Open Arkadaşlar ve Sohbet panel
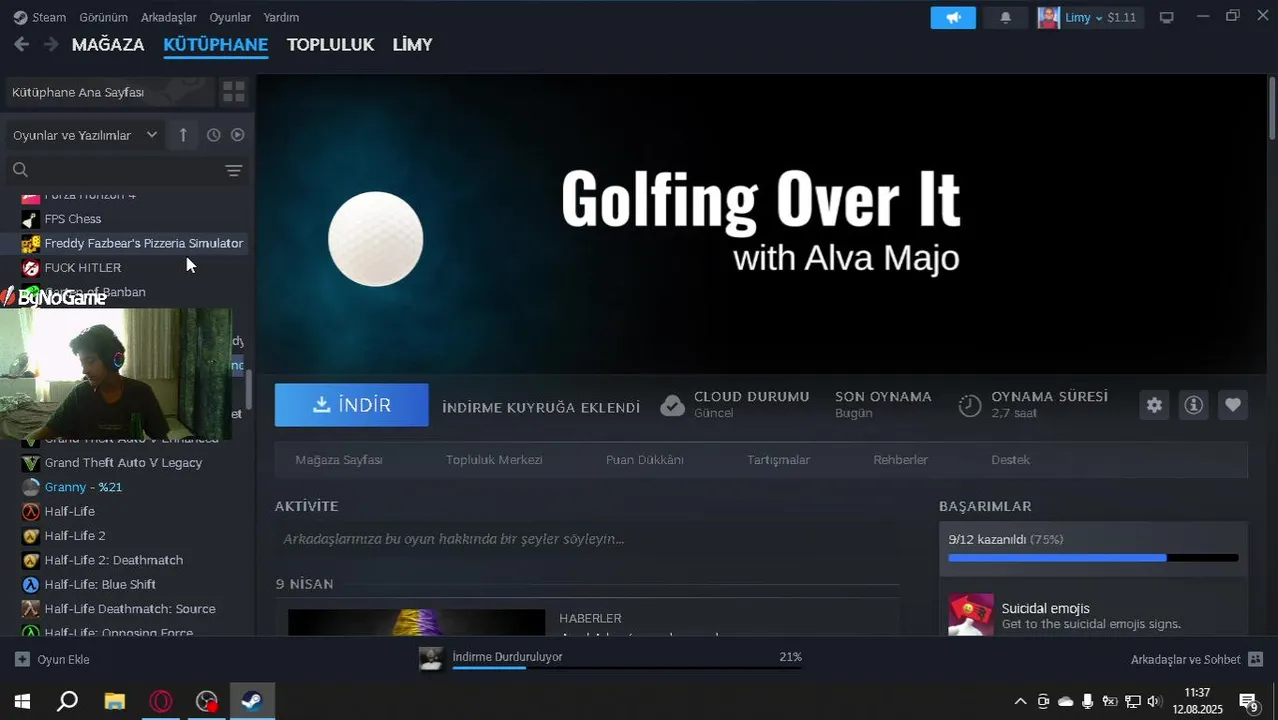The image size is (1278, 720). tap(1197, 660)
